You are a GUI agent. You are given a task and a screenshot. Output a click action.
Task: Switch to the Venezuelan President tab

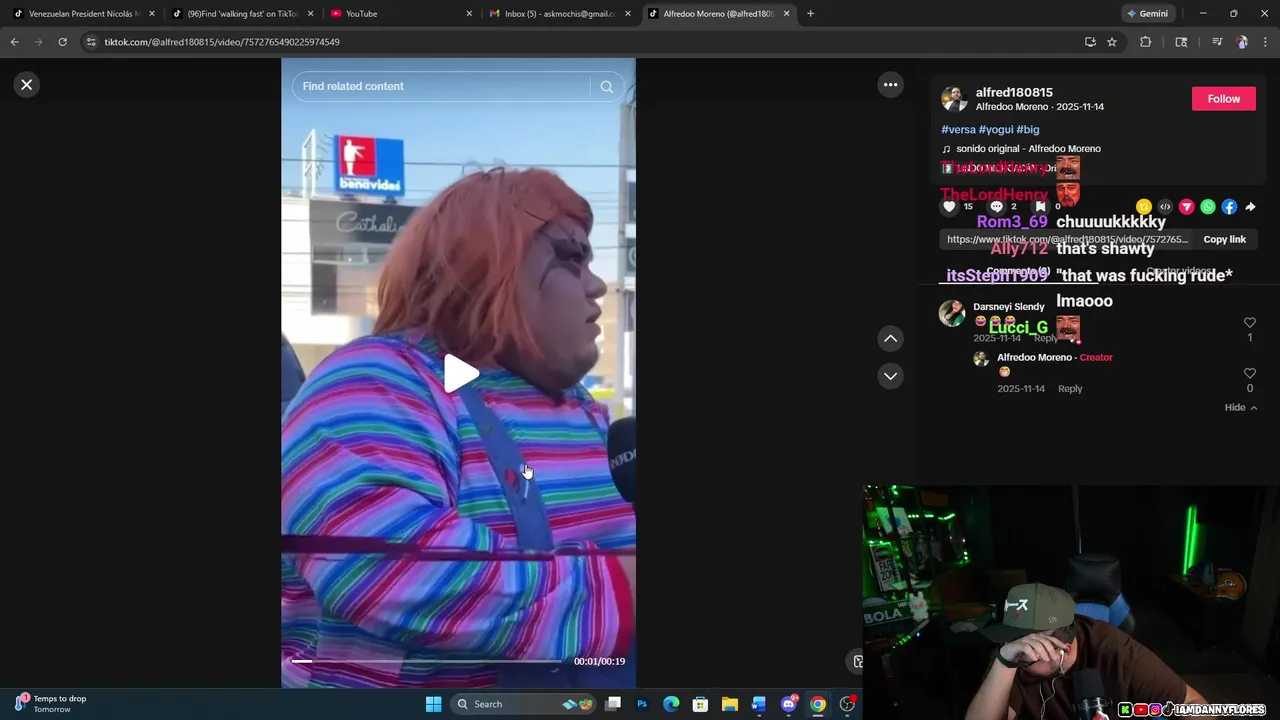[82, 14]
